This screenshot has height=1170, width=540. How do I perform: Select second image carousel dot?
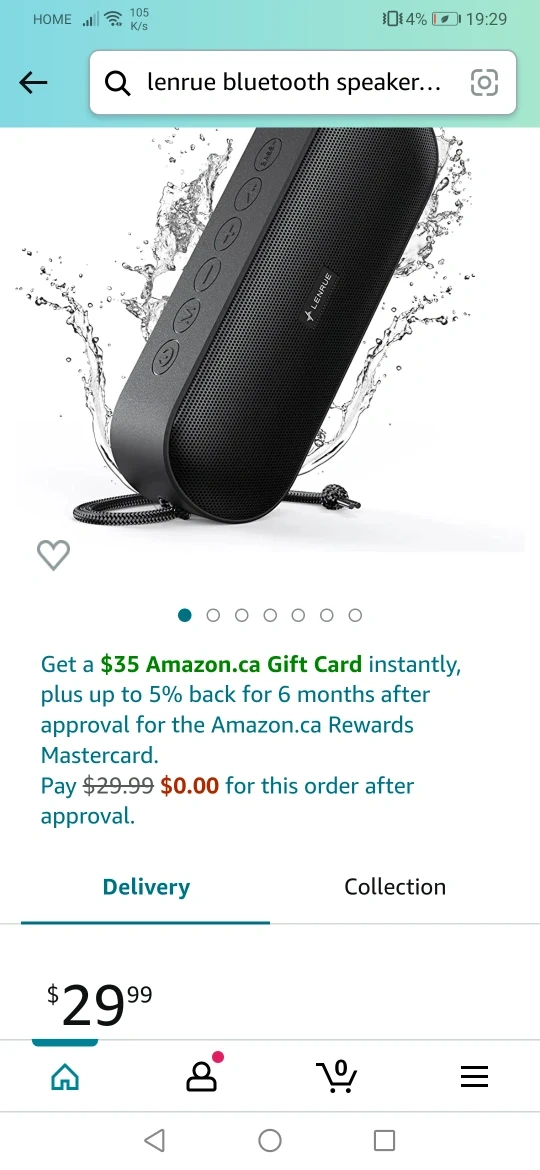(213, 615)
